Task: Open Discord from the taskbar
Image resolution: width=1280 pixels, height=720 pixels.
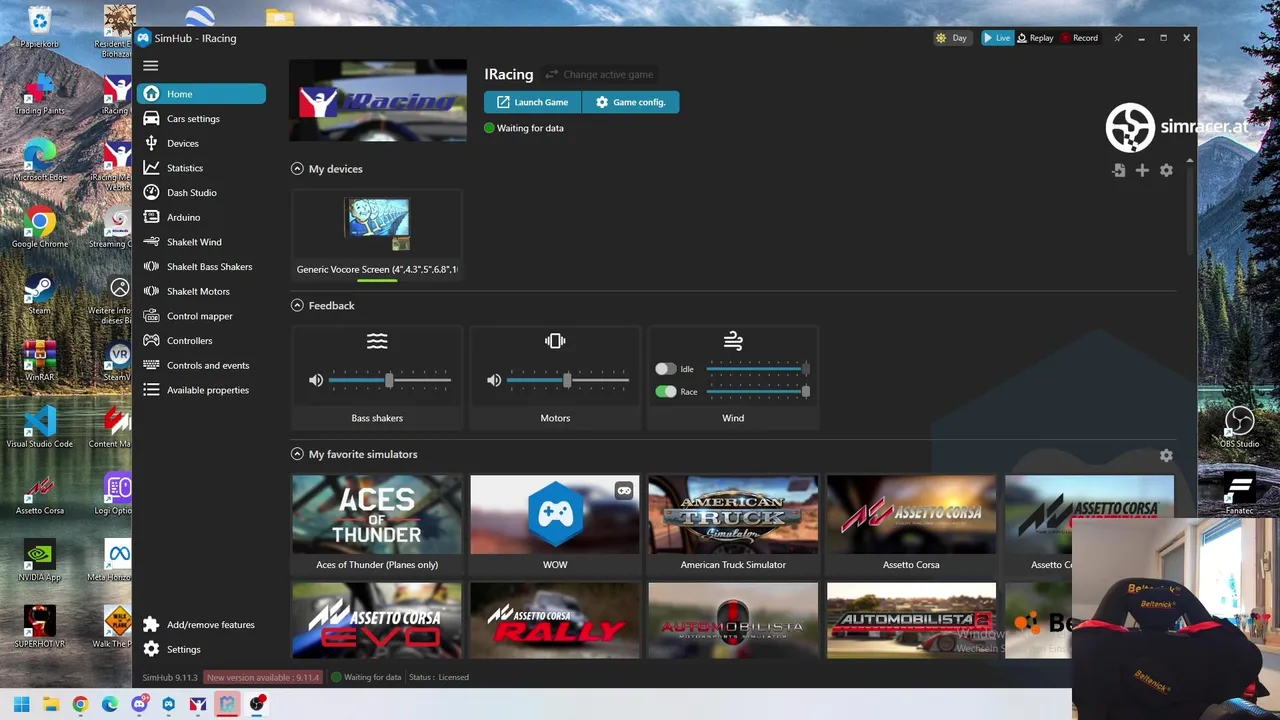Action: 139,704
